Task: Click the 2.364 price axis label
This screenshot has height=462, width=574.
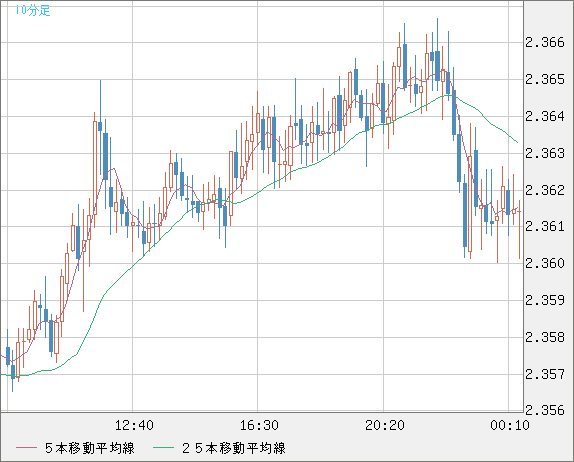Action: pos(545,116)
